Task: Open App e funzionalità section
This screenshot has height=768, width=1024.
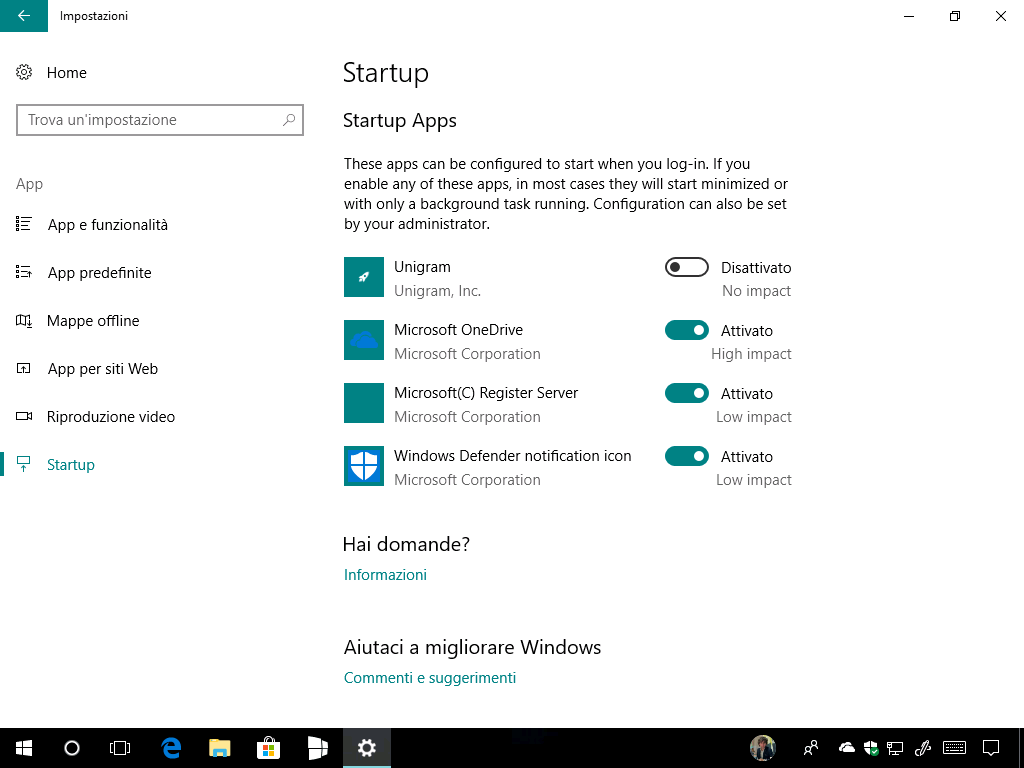Action: [x=108, y=225]
